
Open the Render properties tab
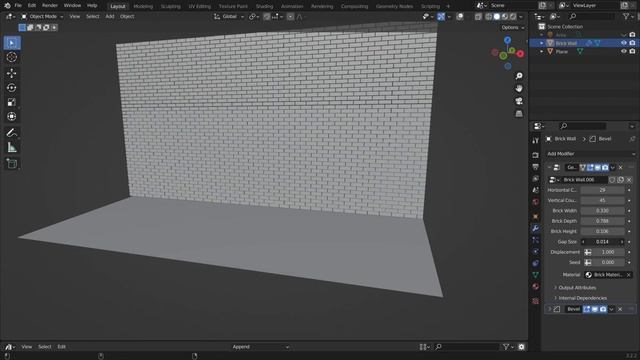pyautogui.click(x=535, y=155)
